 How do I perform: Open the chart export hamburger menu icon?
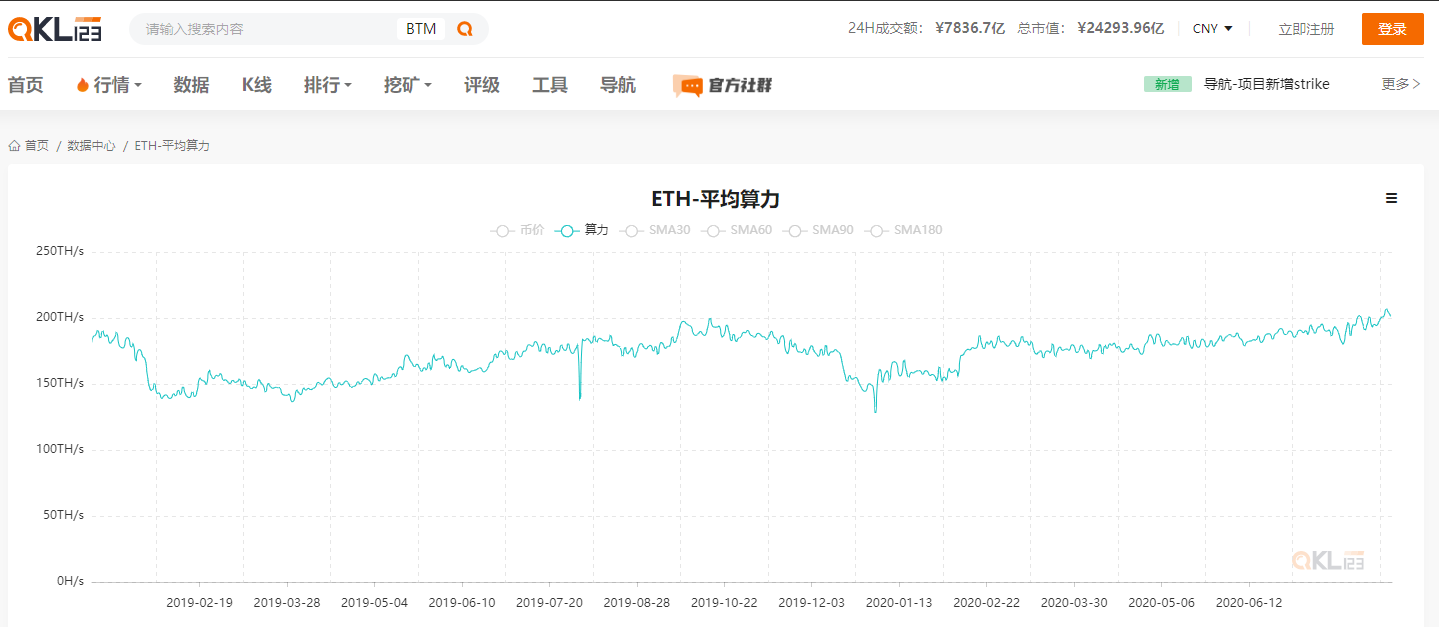coord(1391,198)
